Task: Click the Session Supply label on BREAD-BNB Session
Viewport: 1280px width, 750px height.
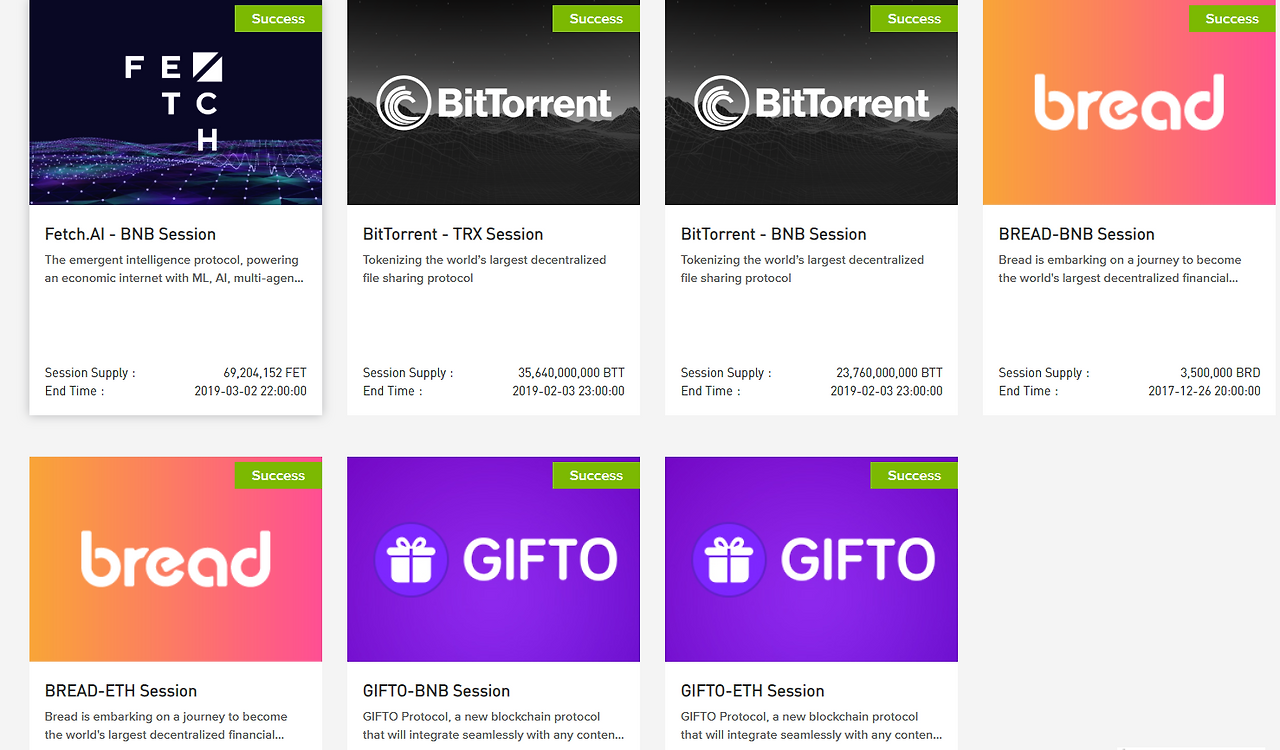Action: [x=1044, y=373]
